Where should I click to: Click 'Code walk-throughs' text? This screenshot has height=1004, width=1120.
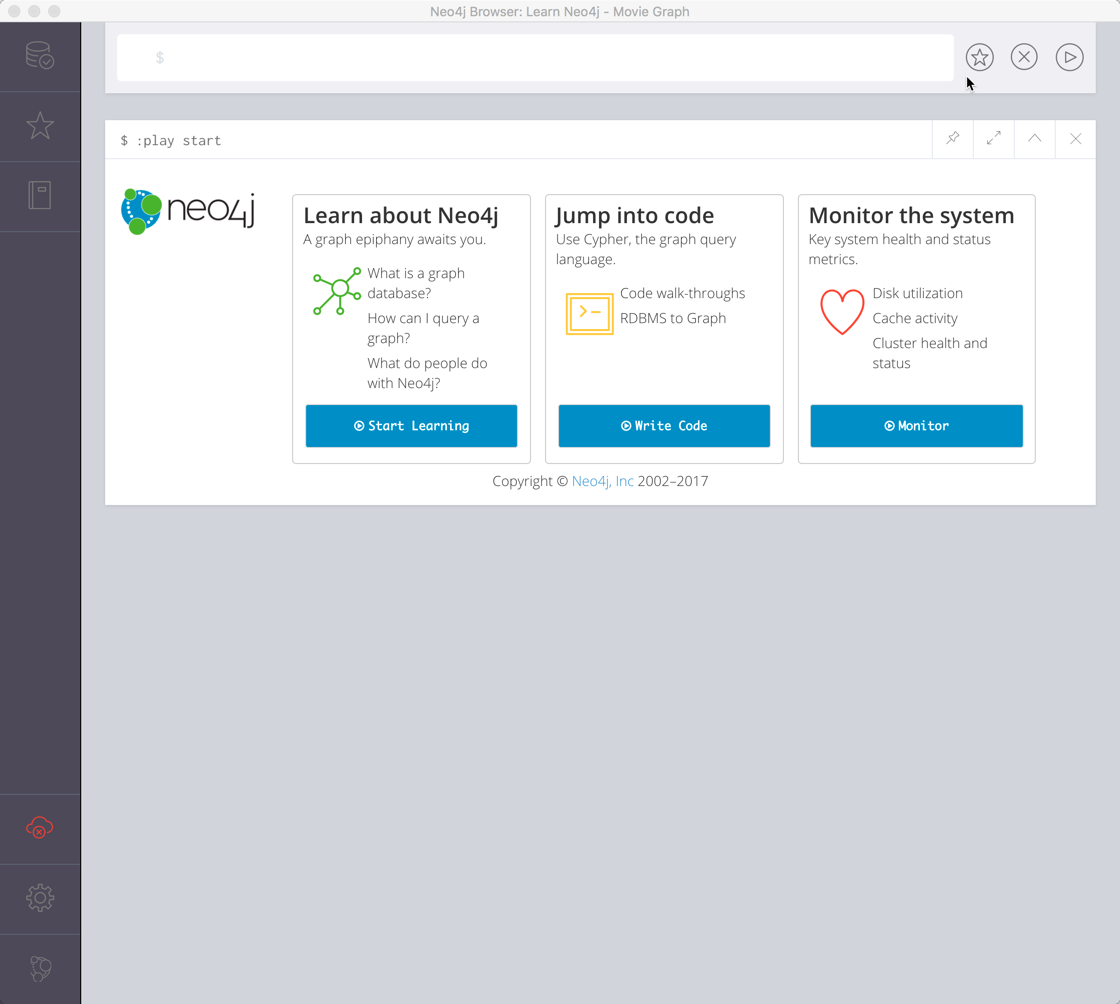pos(682,293)
